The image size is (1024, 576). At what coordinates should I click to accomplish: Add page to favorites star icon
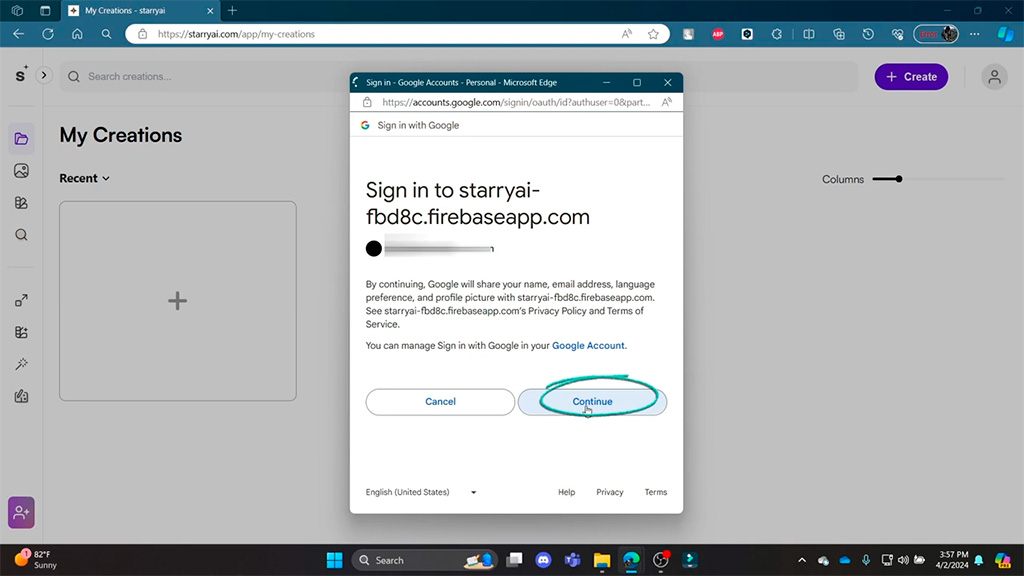tap(653, 34)
